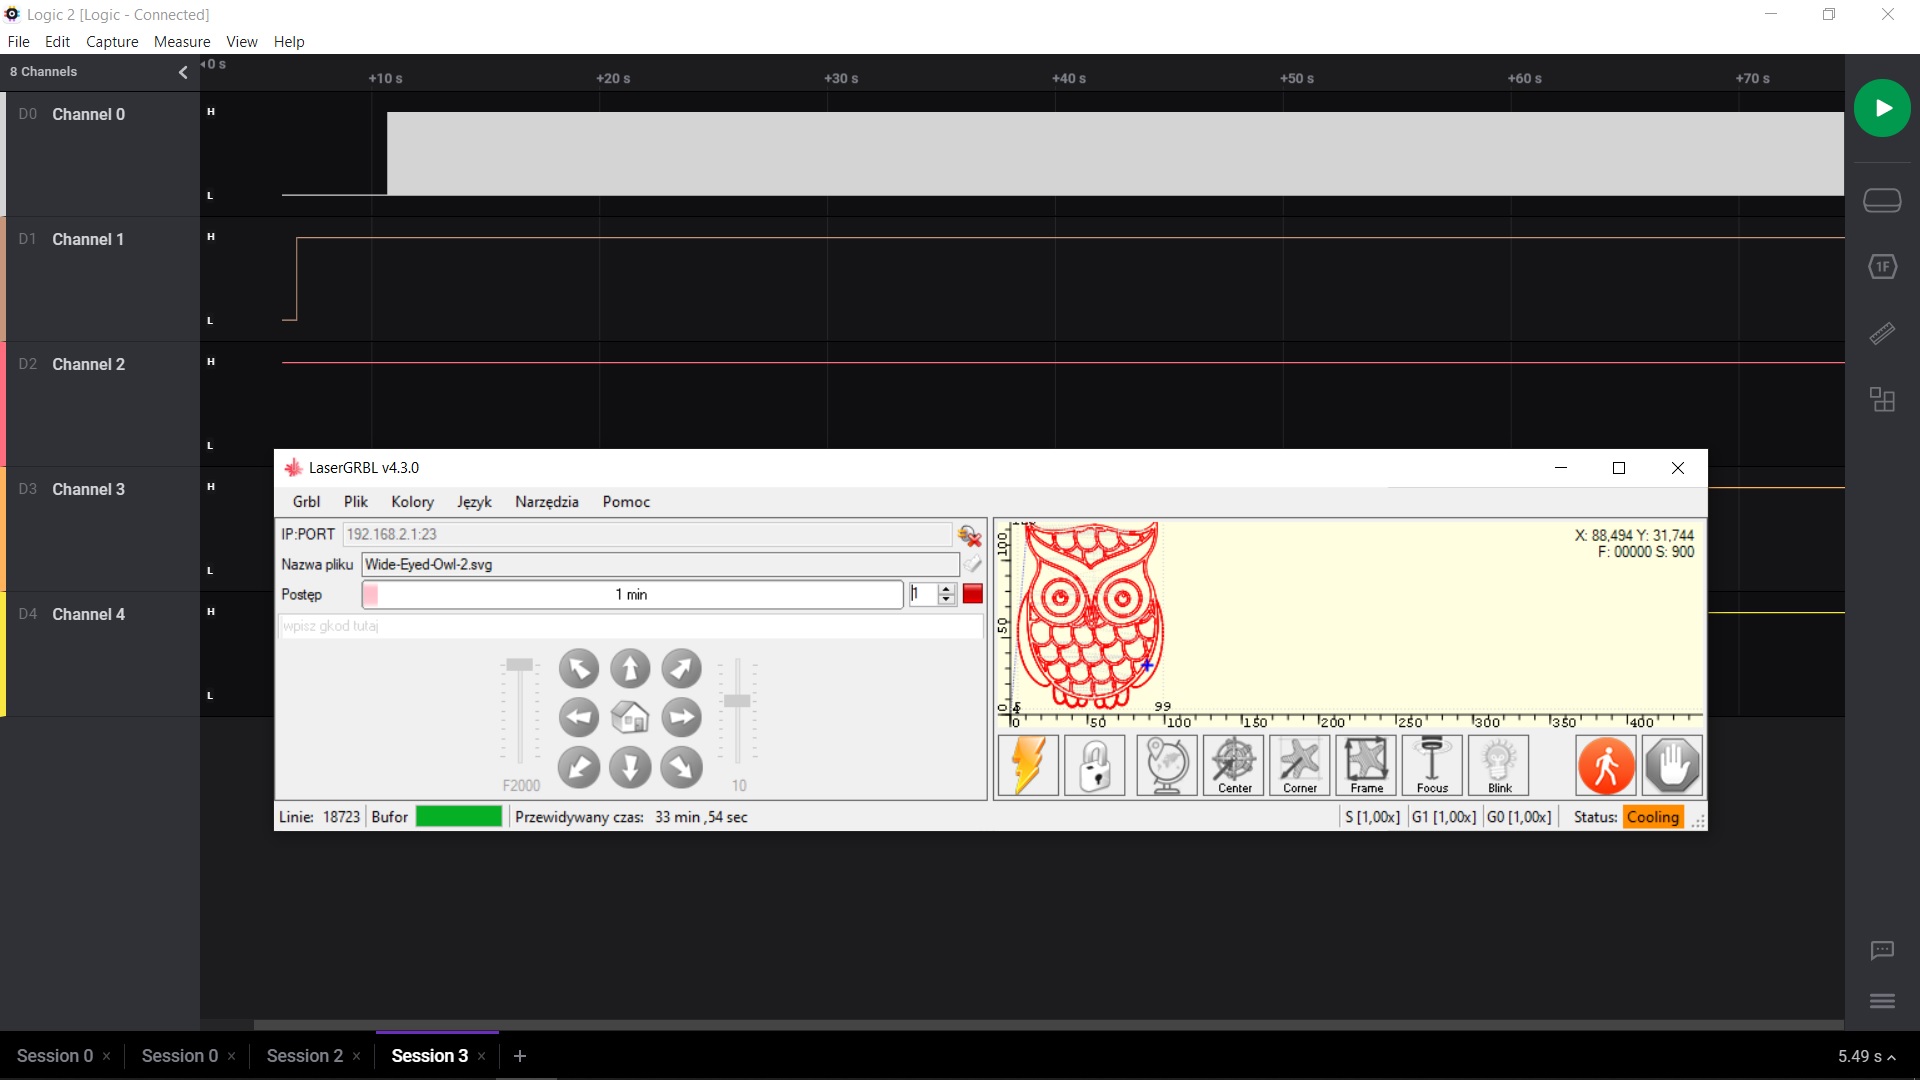This screenshot has width=1920, height=1080.
Task: Drag the progress Postęp slider
Action: pos(372,593)
